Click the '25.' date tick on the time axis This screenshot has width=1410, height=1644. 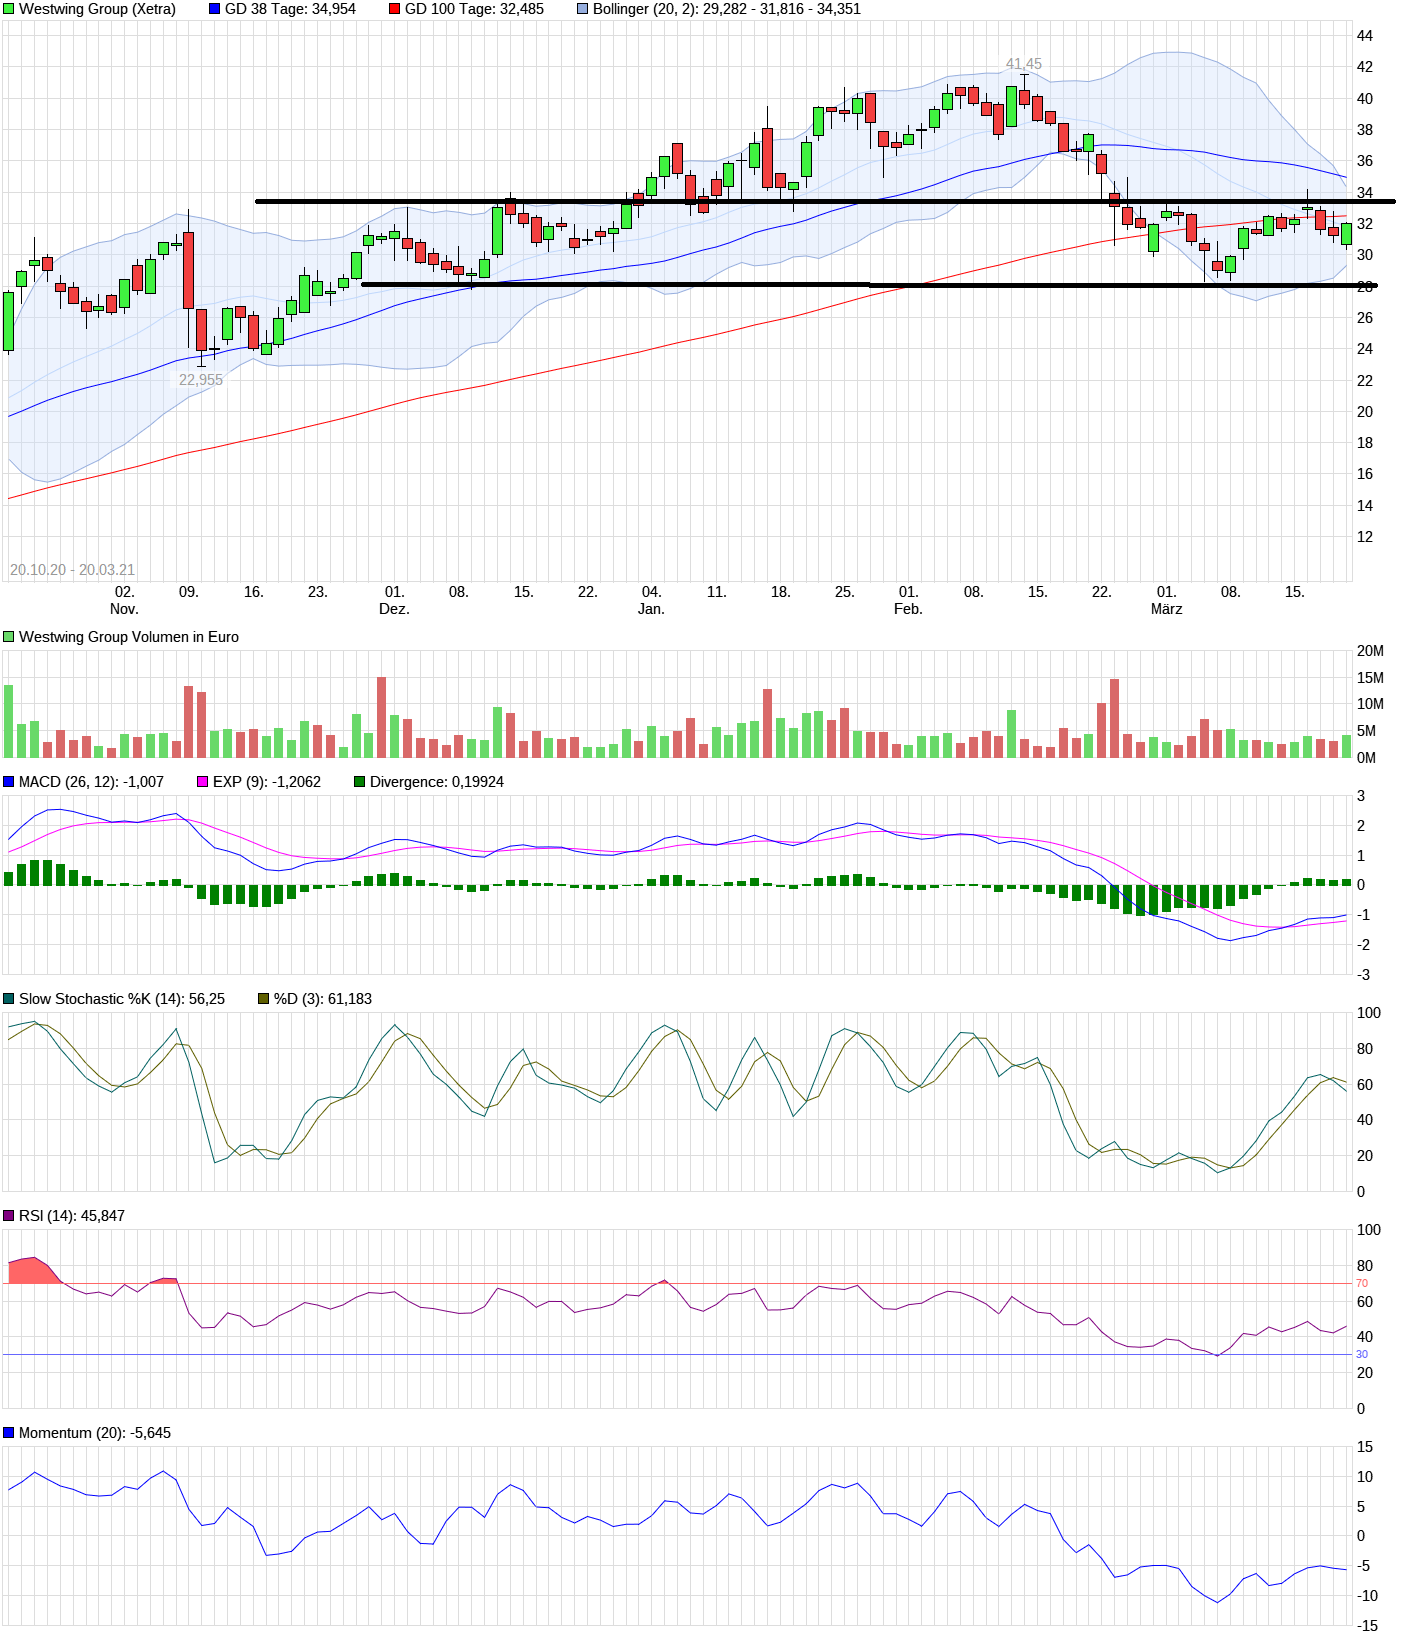pos(845,592)
